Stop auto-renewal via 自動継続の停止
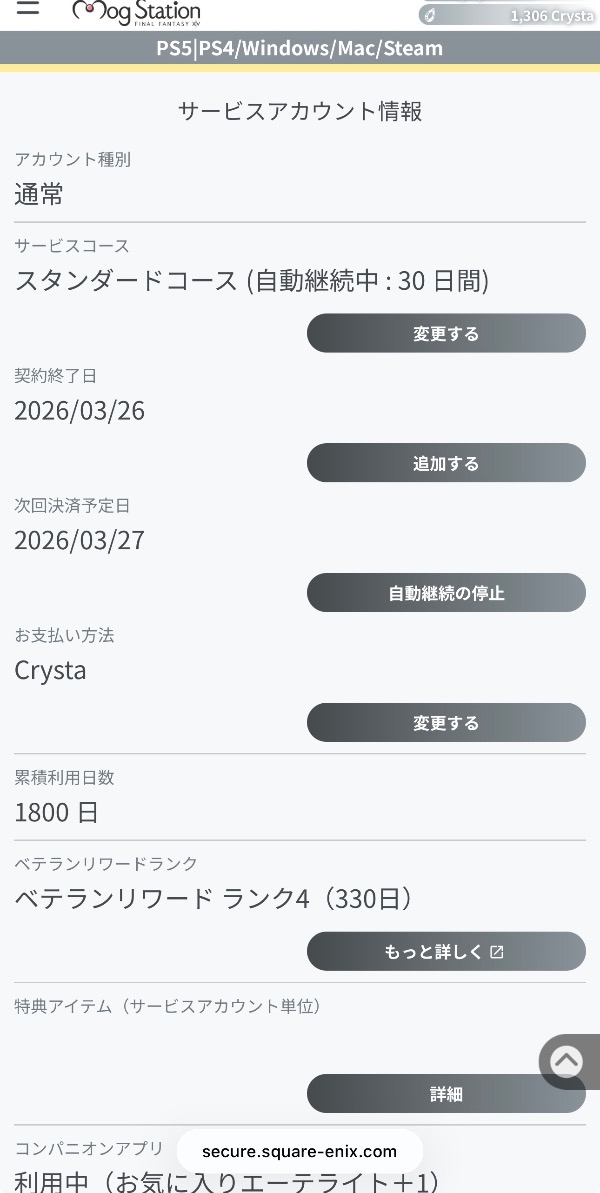The image size is (600, 1193). click(x=446, y=593)
